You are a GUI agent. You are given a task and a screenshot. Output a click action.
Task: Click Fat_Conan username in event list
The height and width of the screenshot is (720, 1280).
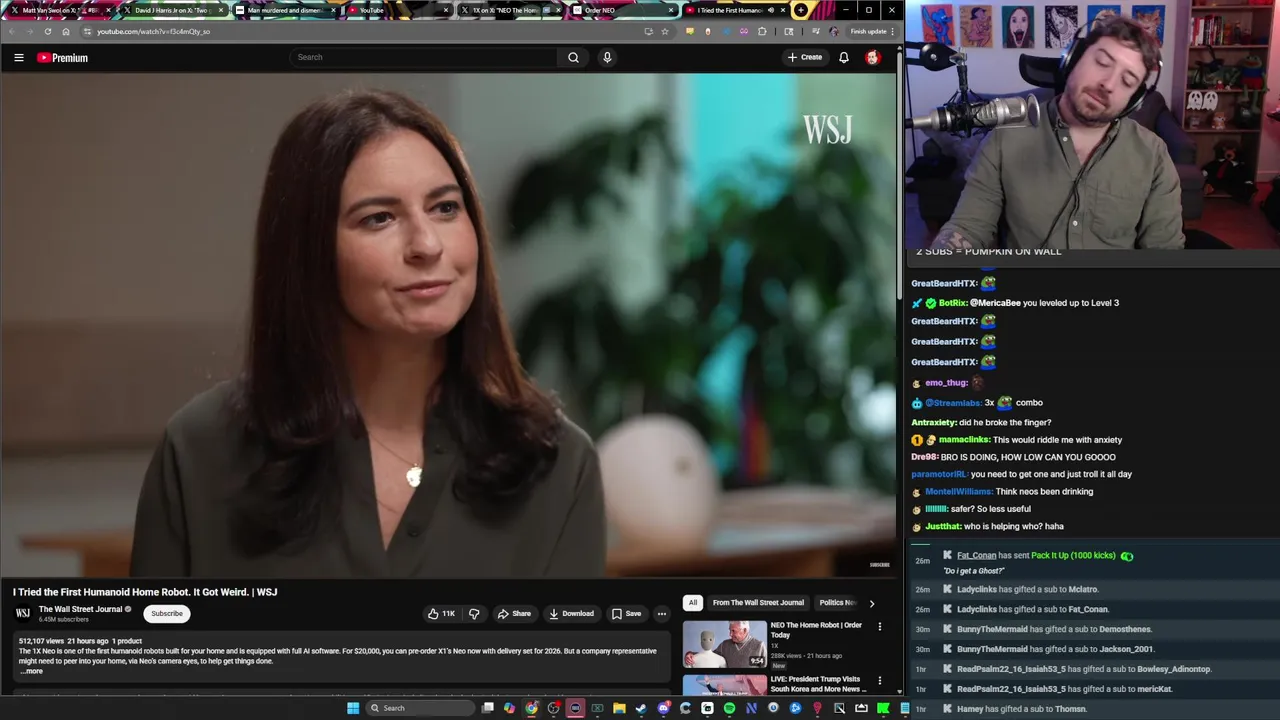click(x=976, y=555)
